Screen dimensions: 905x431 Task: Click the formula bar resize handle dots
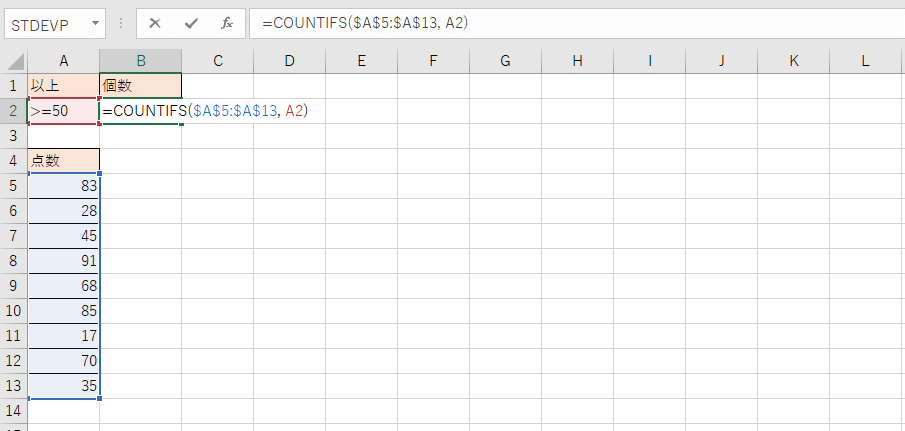pyautogui.click(x=123, y=23)
